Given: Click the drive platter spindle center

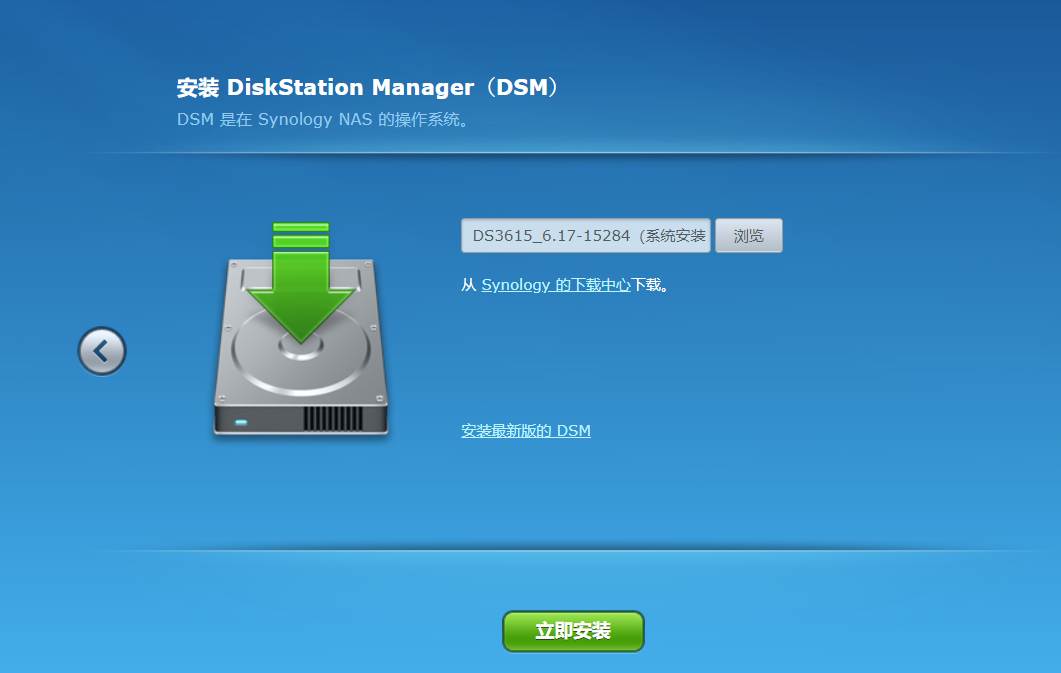Looking at the screenshot, I should (x=301, y=348).
